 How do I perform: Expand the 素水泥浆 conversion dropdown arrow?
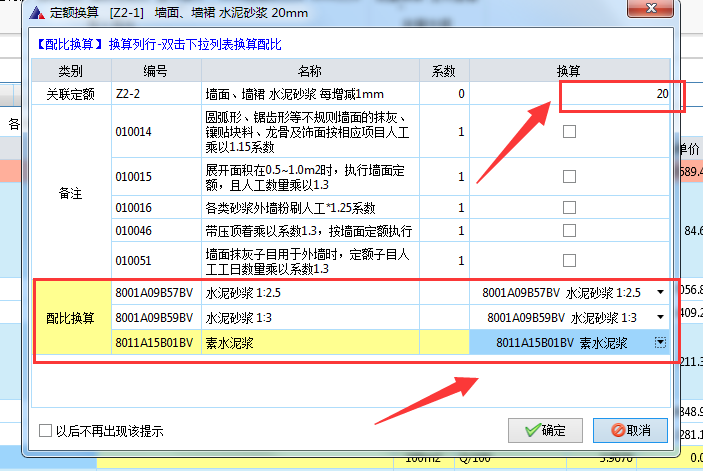point(660,343)
